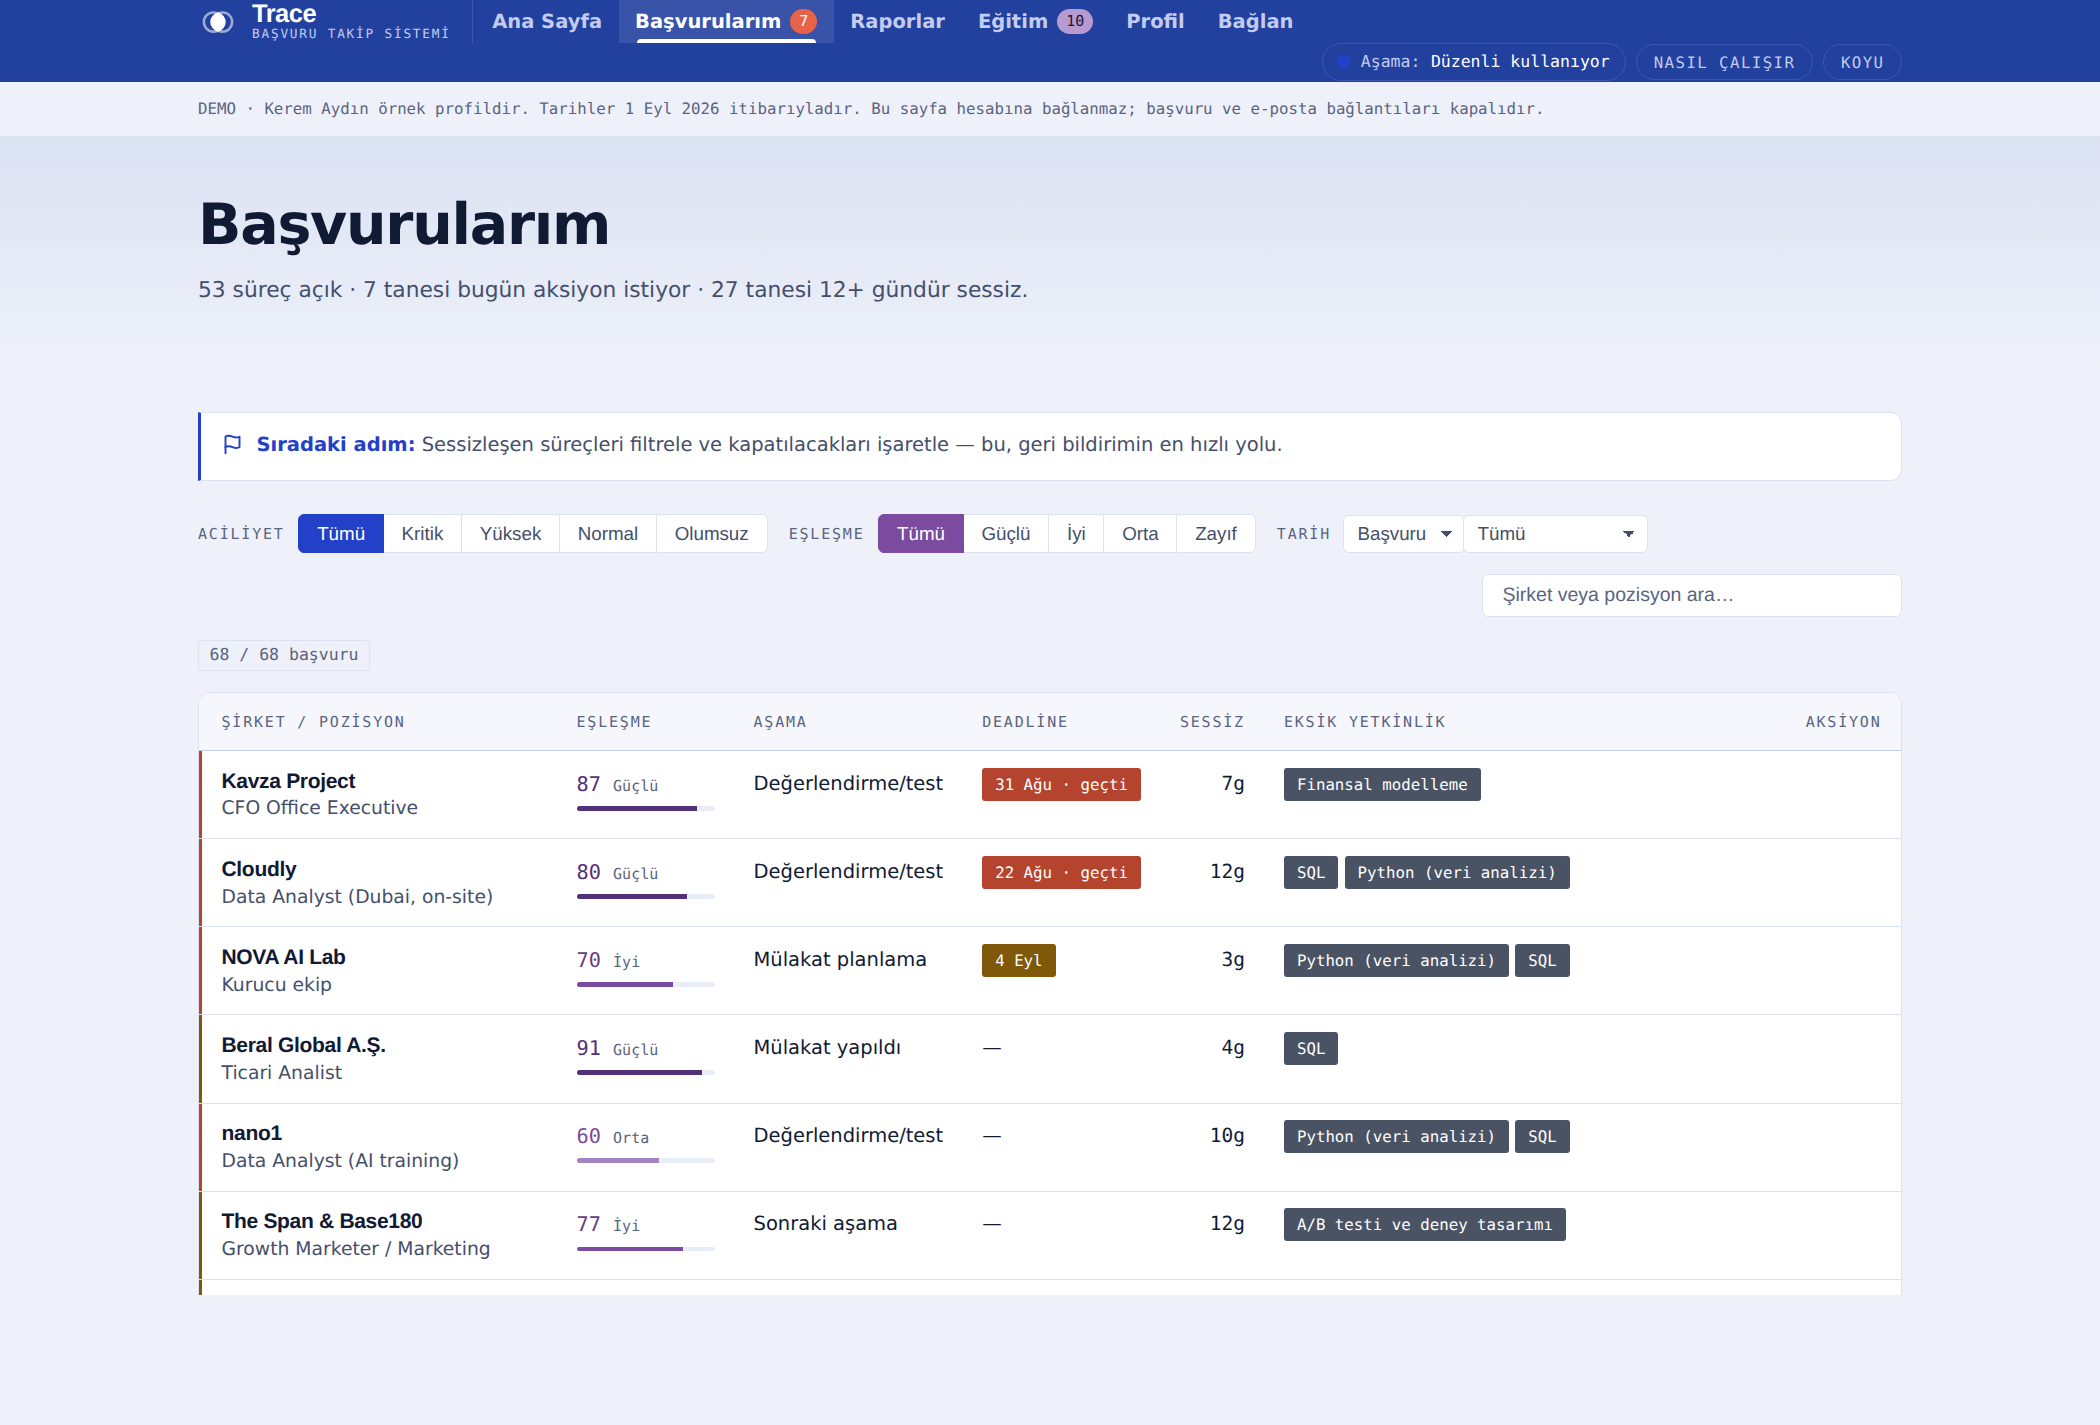Viewport: 2100px width, 1425px height.
Task: Click the SESSİZ column header
Action: pyautogui.click(x=1211, y=722)
